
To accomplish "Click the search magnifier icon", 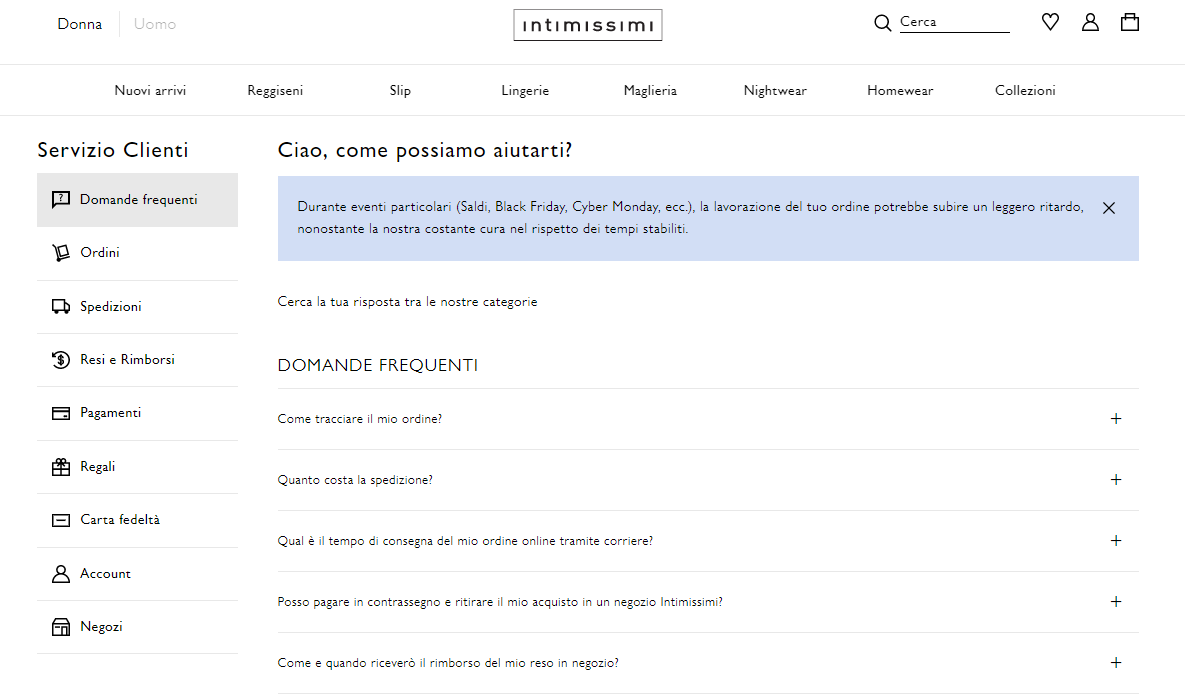I will coord(882,22).
